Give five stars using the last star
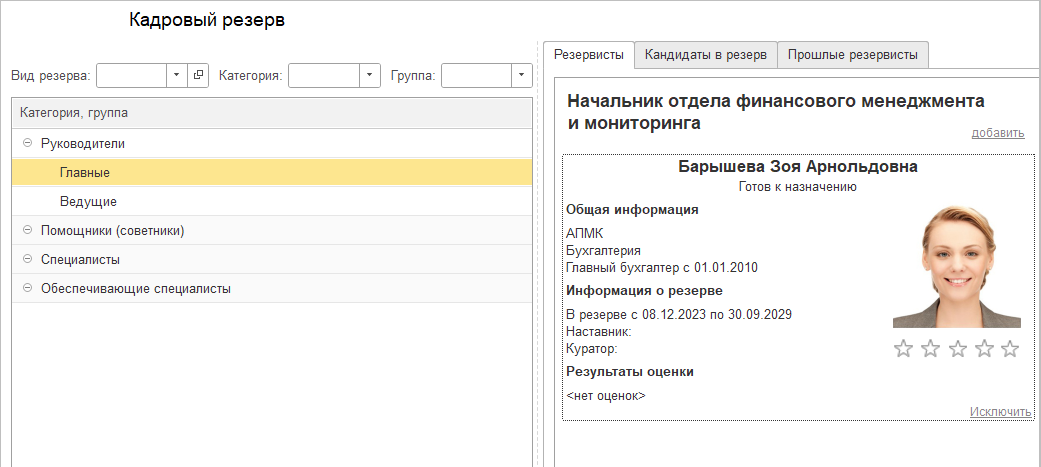Viewport: 1041px width, 467px height. (x=1010, y=348)
